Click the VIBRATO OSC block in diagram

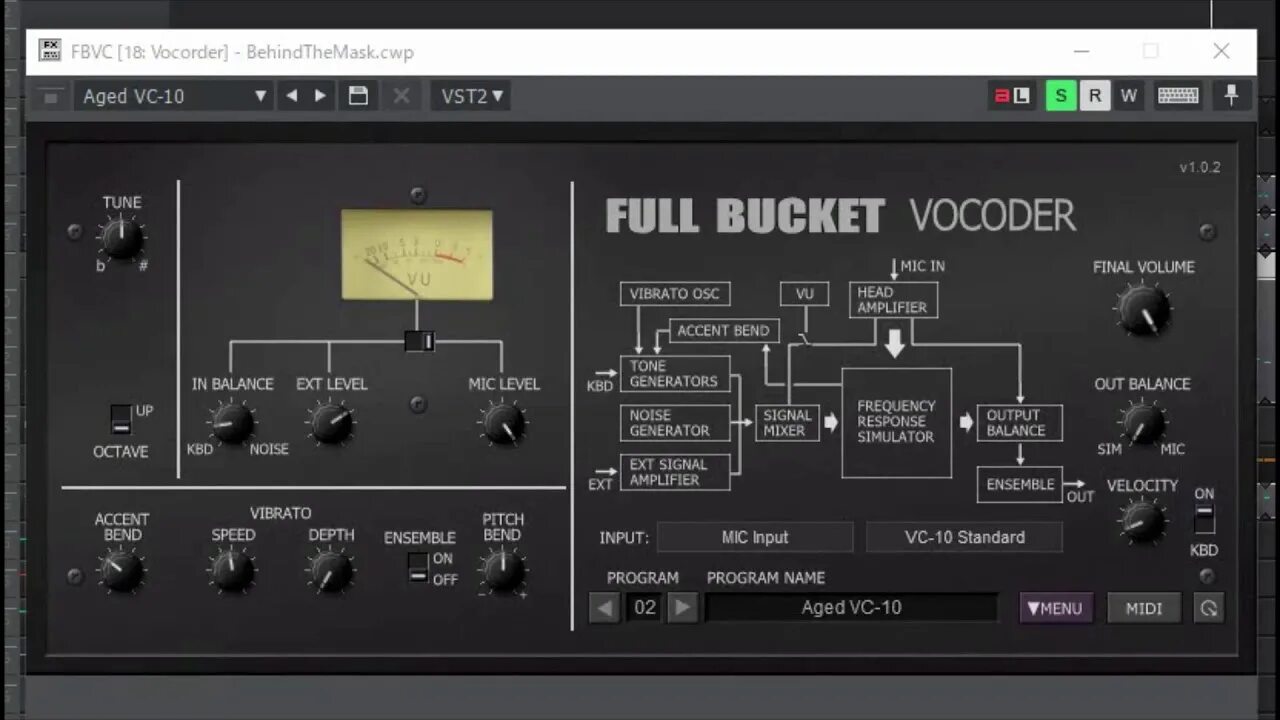click(x=675, y=293)
